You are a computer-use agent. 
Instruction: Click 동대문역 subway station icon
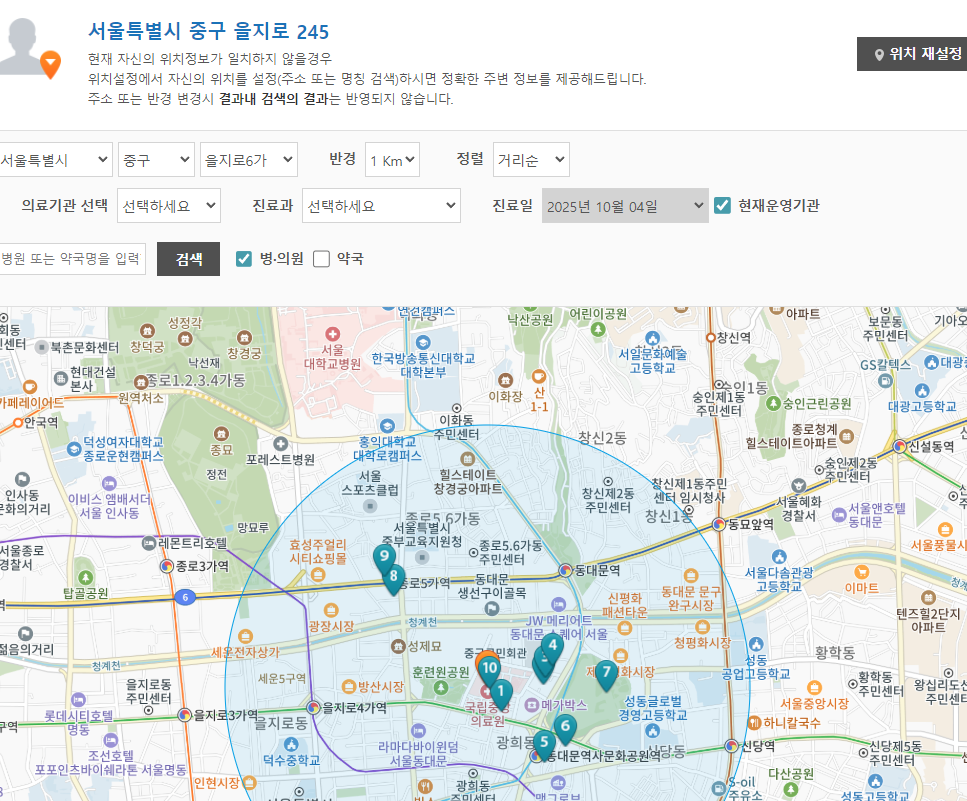566,570
